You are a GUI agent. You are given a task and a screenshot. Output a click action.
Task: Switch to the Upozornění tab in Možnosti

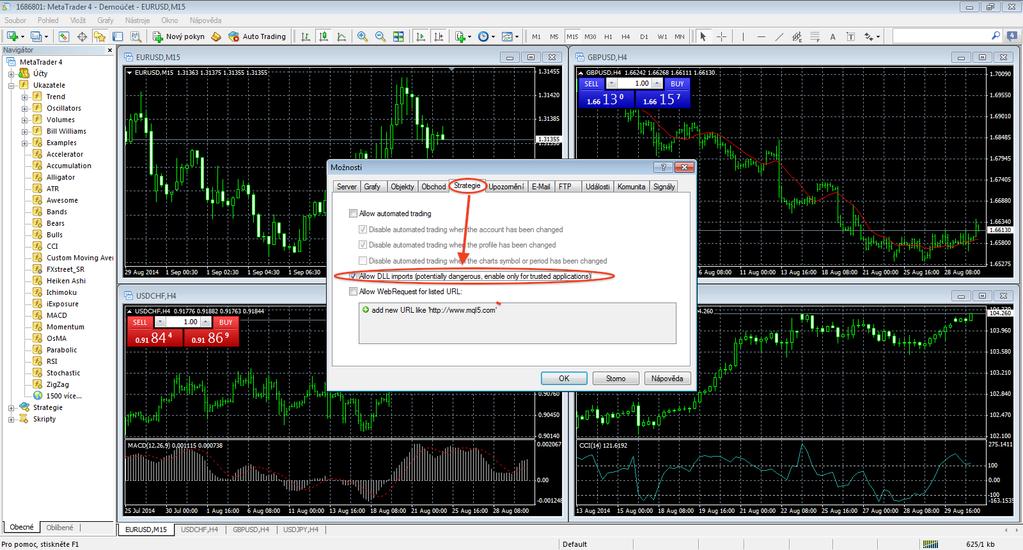pos(506,187)
